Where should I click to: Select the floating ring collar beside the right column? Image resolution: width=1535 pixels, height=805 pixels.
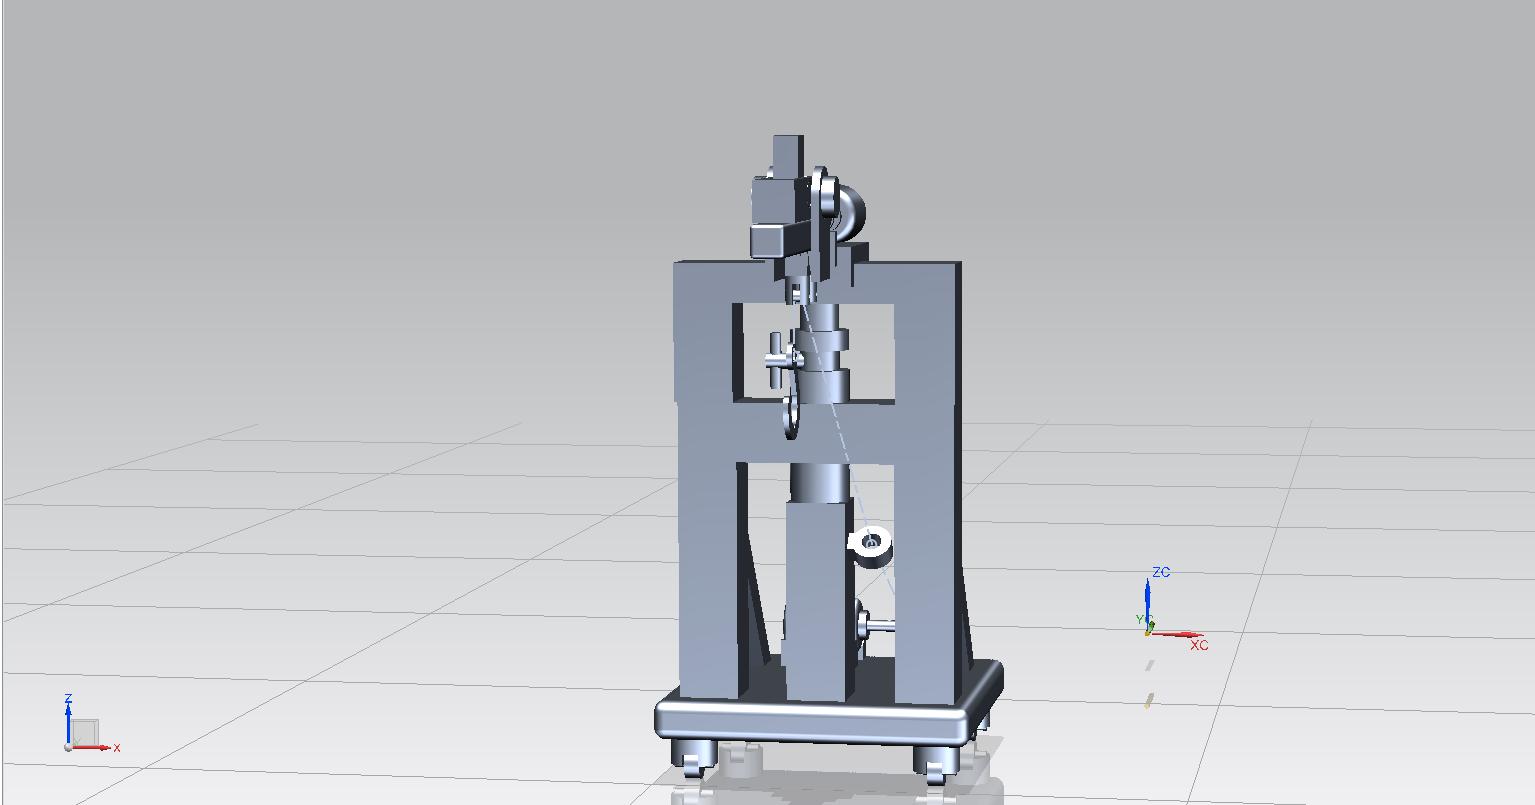[x=871, y=546]
